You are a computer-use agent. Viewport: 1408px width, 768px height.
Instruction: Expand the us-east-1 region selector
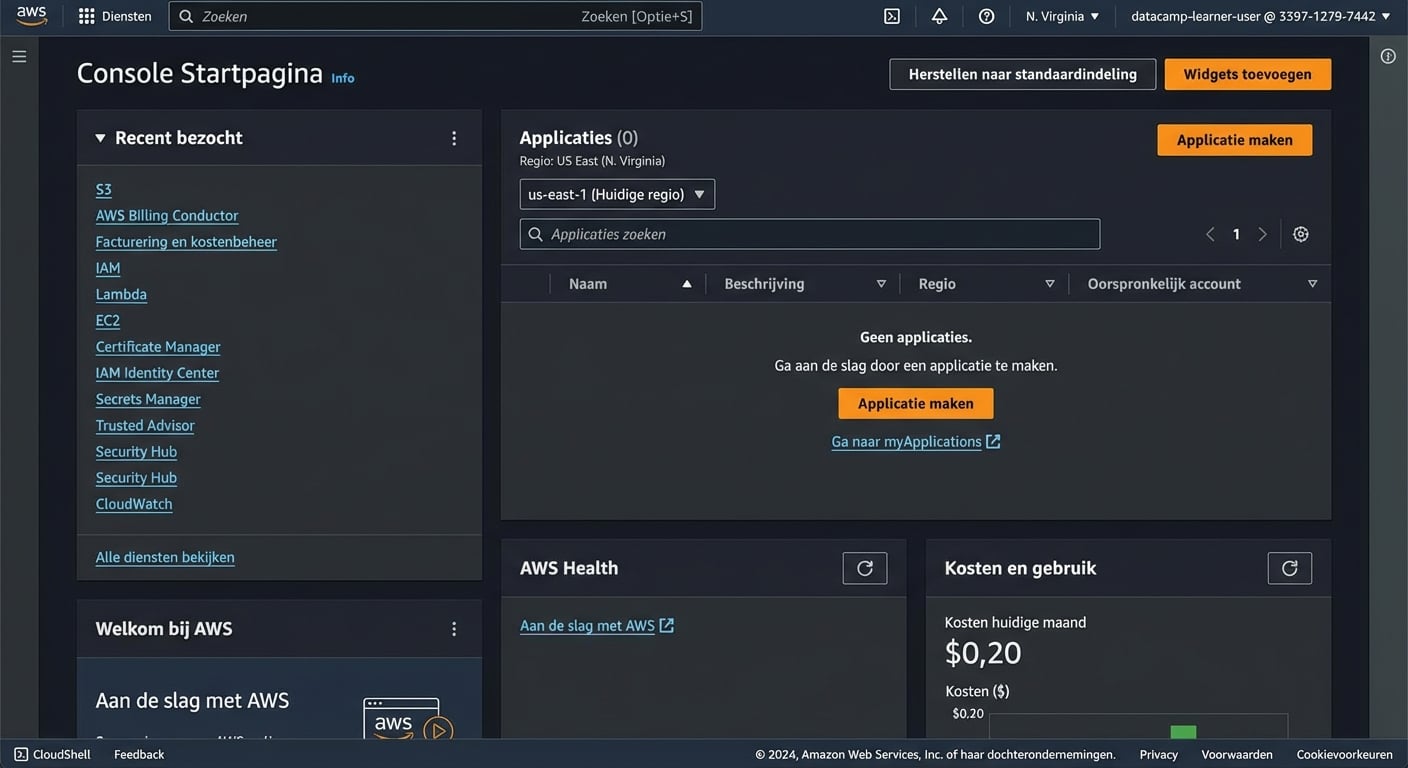tap(616, 192)
